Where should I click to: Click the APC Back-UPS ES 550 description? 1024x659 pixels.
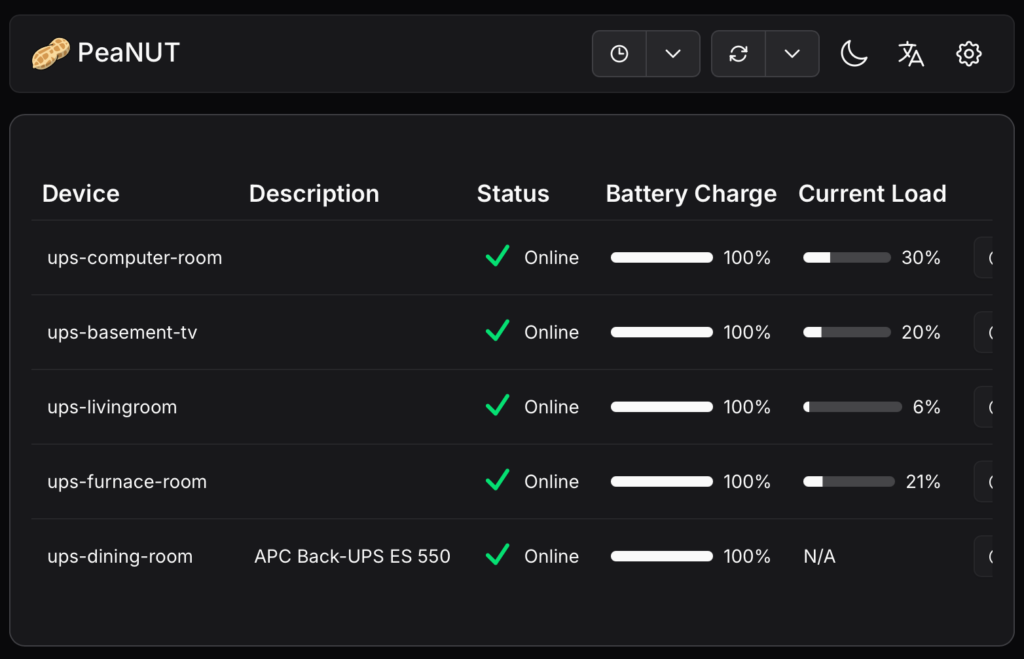point(352,556)
